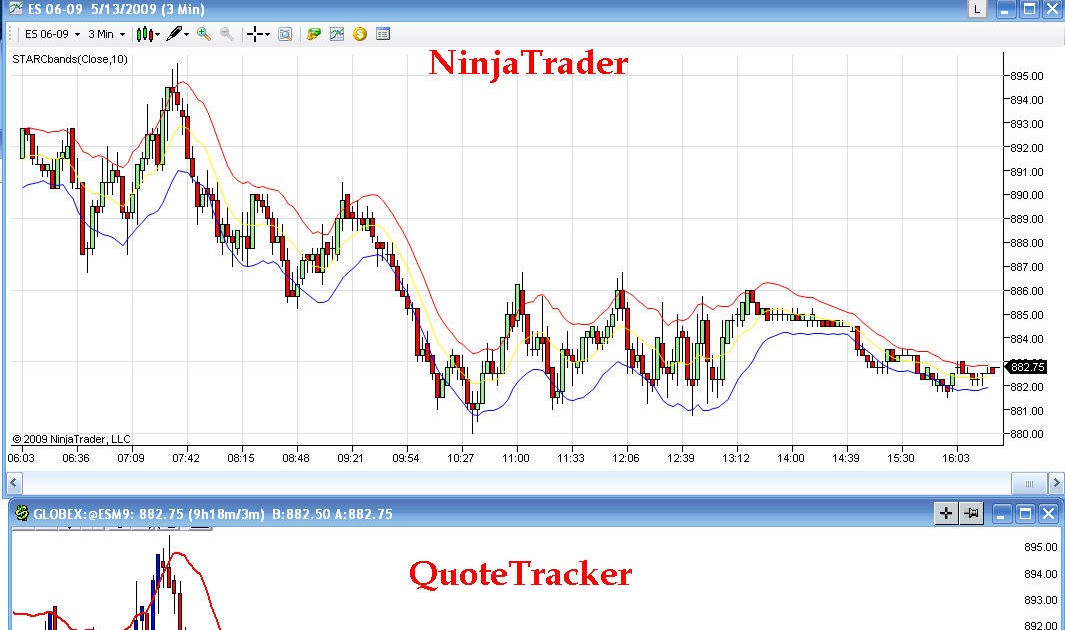Maximize the QuoteTracker chart window
Image resolution: width=1065 pixels, height=630 pixels.
(x=1026, y=514)
